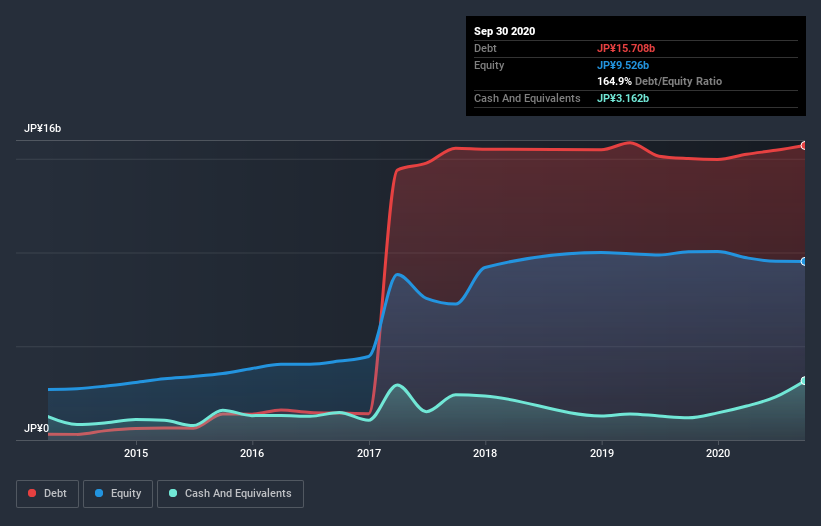This screenshot has width=821, height=526.
Task: Click the JP¥9.526b equity value
Action: [x=623, y=65]
